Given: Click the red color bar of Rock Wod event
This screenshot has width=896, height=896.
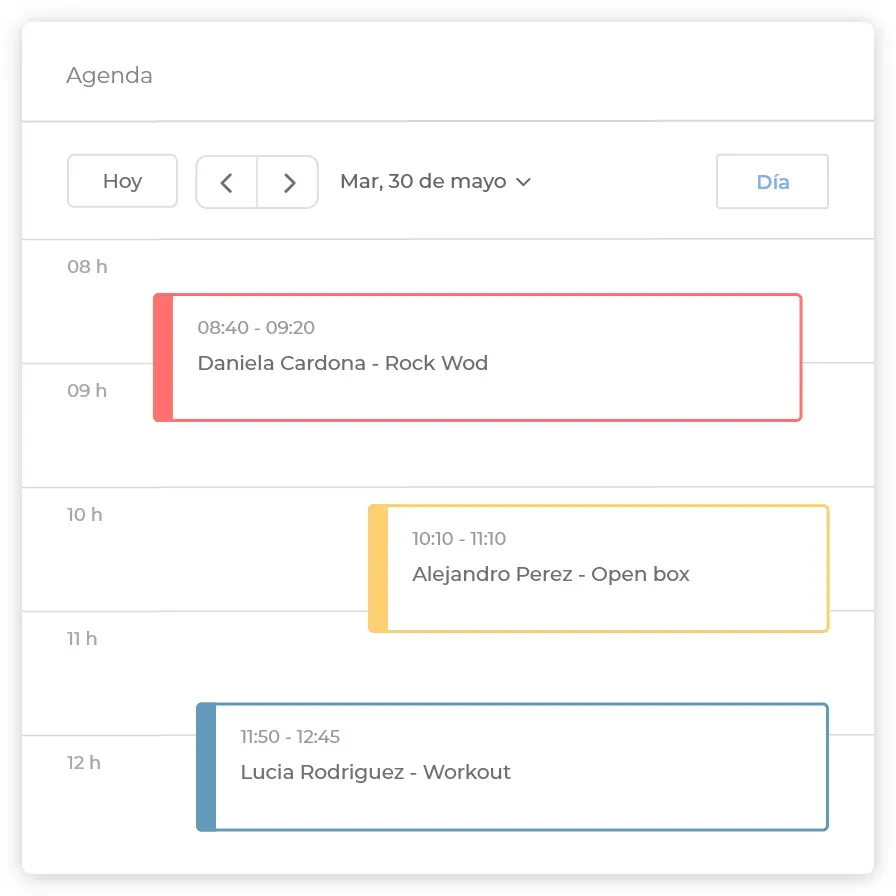Looking at the screenshot, I should pos(163,358).
